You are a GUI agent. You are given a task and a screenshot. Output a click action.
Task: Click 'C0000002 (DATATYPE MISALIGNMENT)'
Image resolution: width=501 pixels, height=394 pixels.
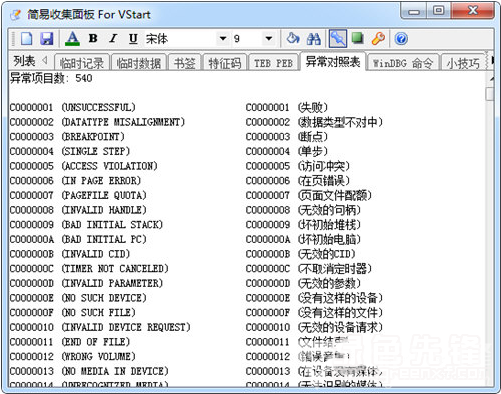(97, 122)
